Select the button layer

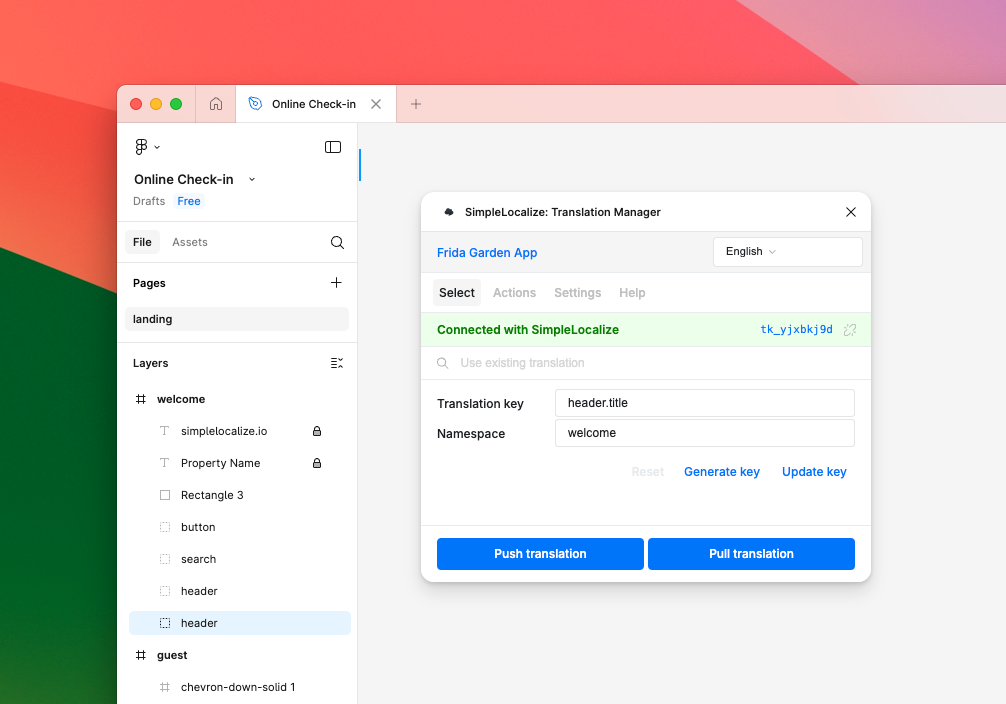[x=240, y=528]
